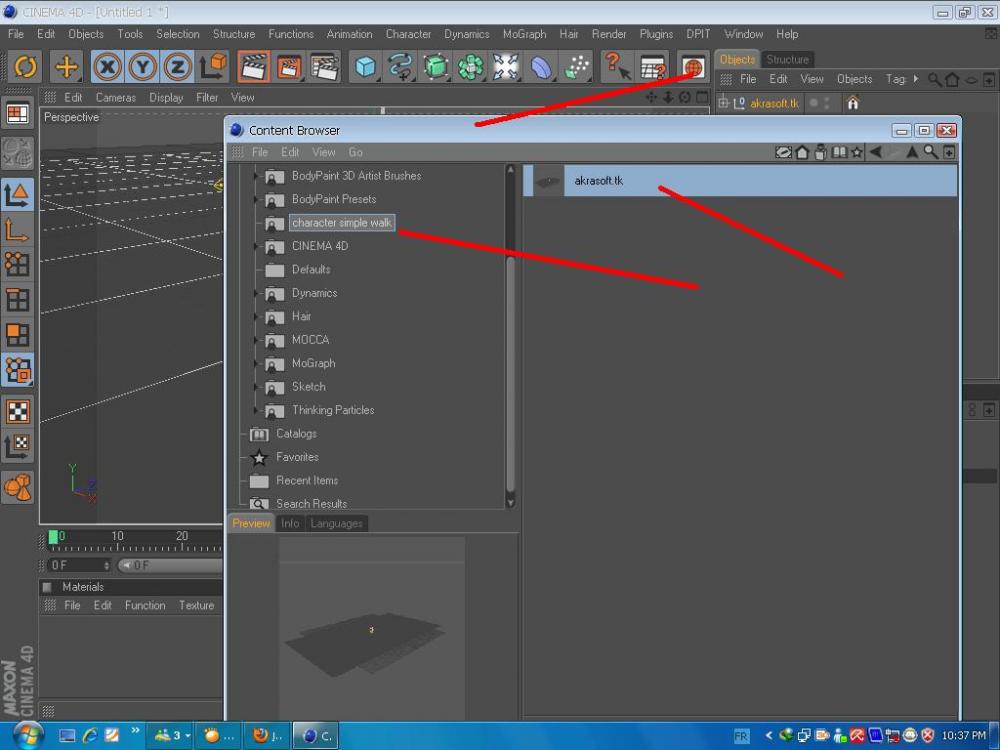Select the Model mode triangle icon
The width and height of the screenshot is (1000, 750).
click(x=17, y=195)
